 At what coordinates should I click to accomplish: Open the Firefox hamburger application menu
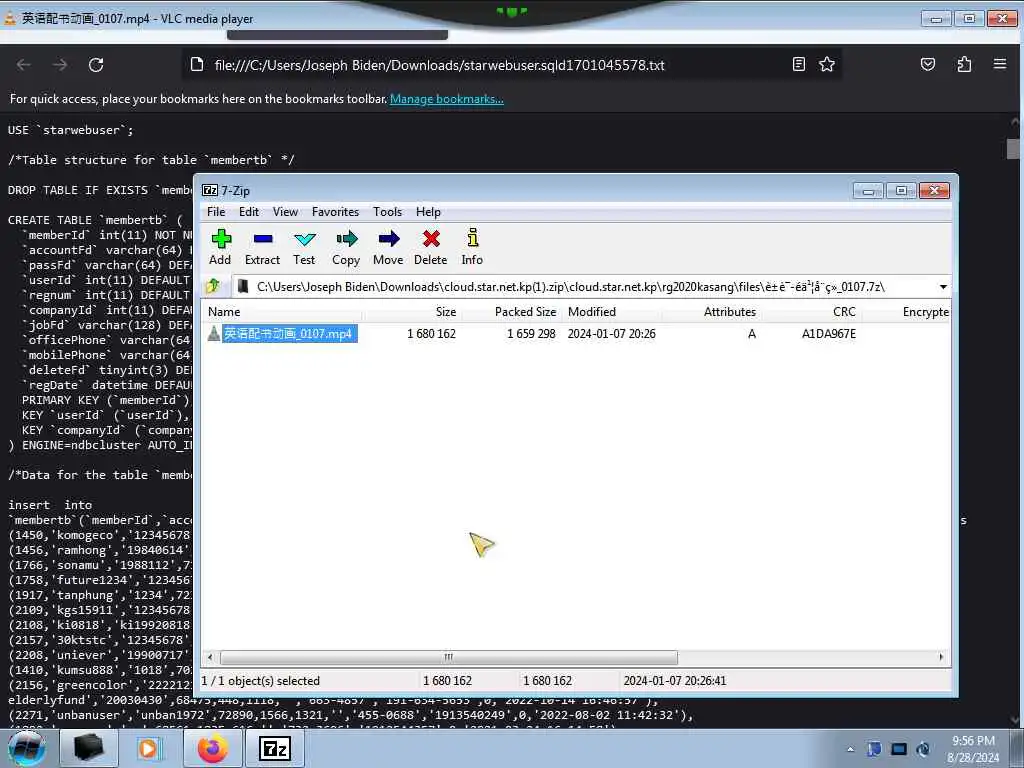1000,64
